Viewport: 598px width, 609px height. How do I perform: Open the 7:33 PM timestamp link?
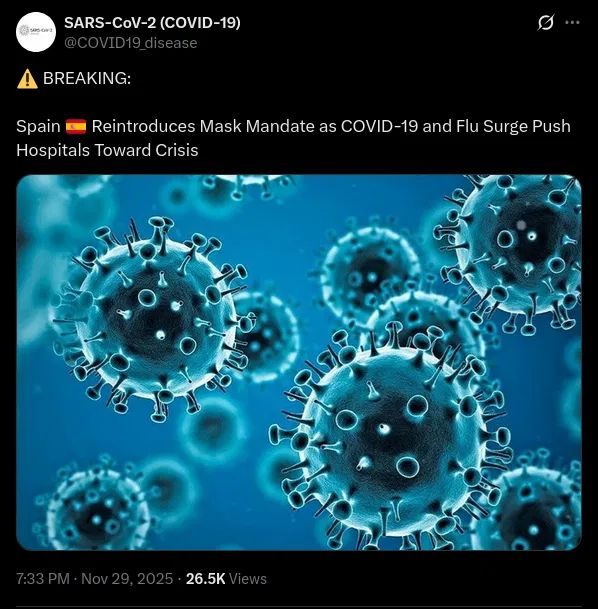43,579
